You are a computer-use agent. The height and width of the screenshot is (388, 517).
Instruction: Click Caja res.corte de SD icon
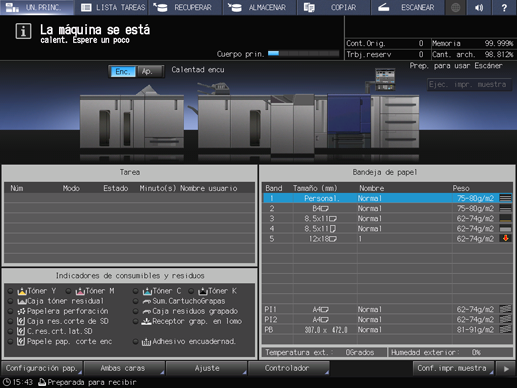tap(21, 321)
